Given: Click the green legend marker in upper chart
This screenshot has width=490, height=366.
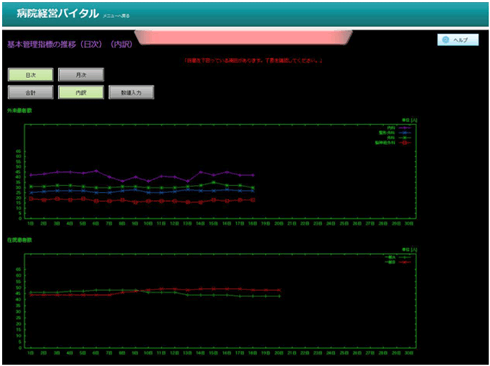Looking at the screenshot, I should (404, 138).
